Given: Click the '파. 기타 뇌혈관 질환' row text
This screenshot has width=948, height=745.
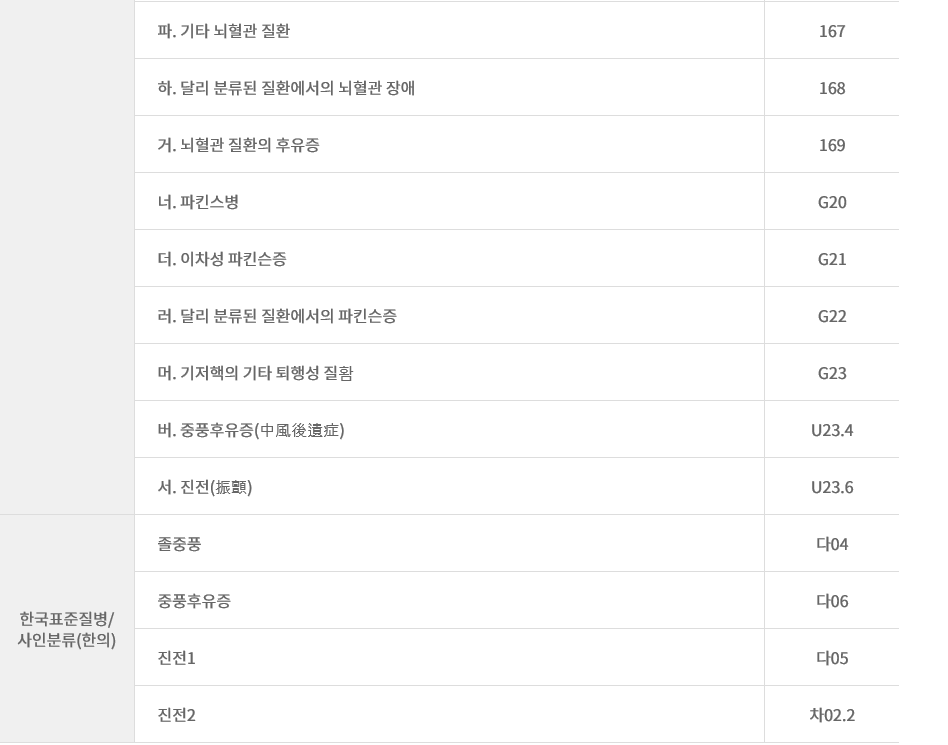Looking at the screenshot, I should pos(224,31).
